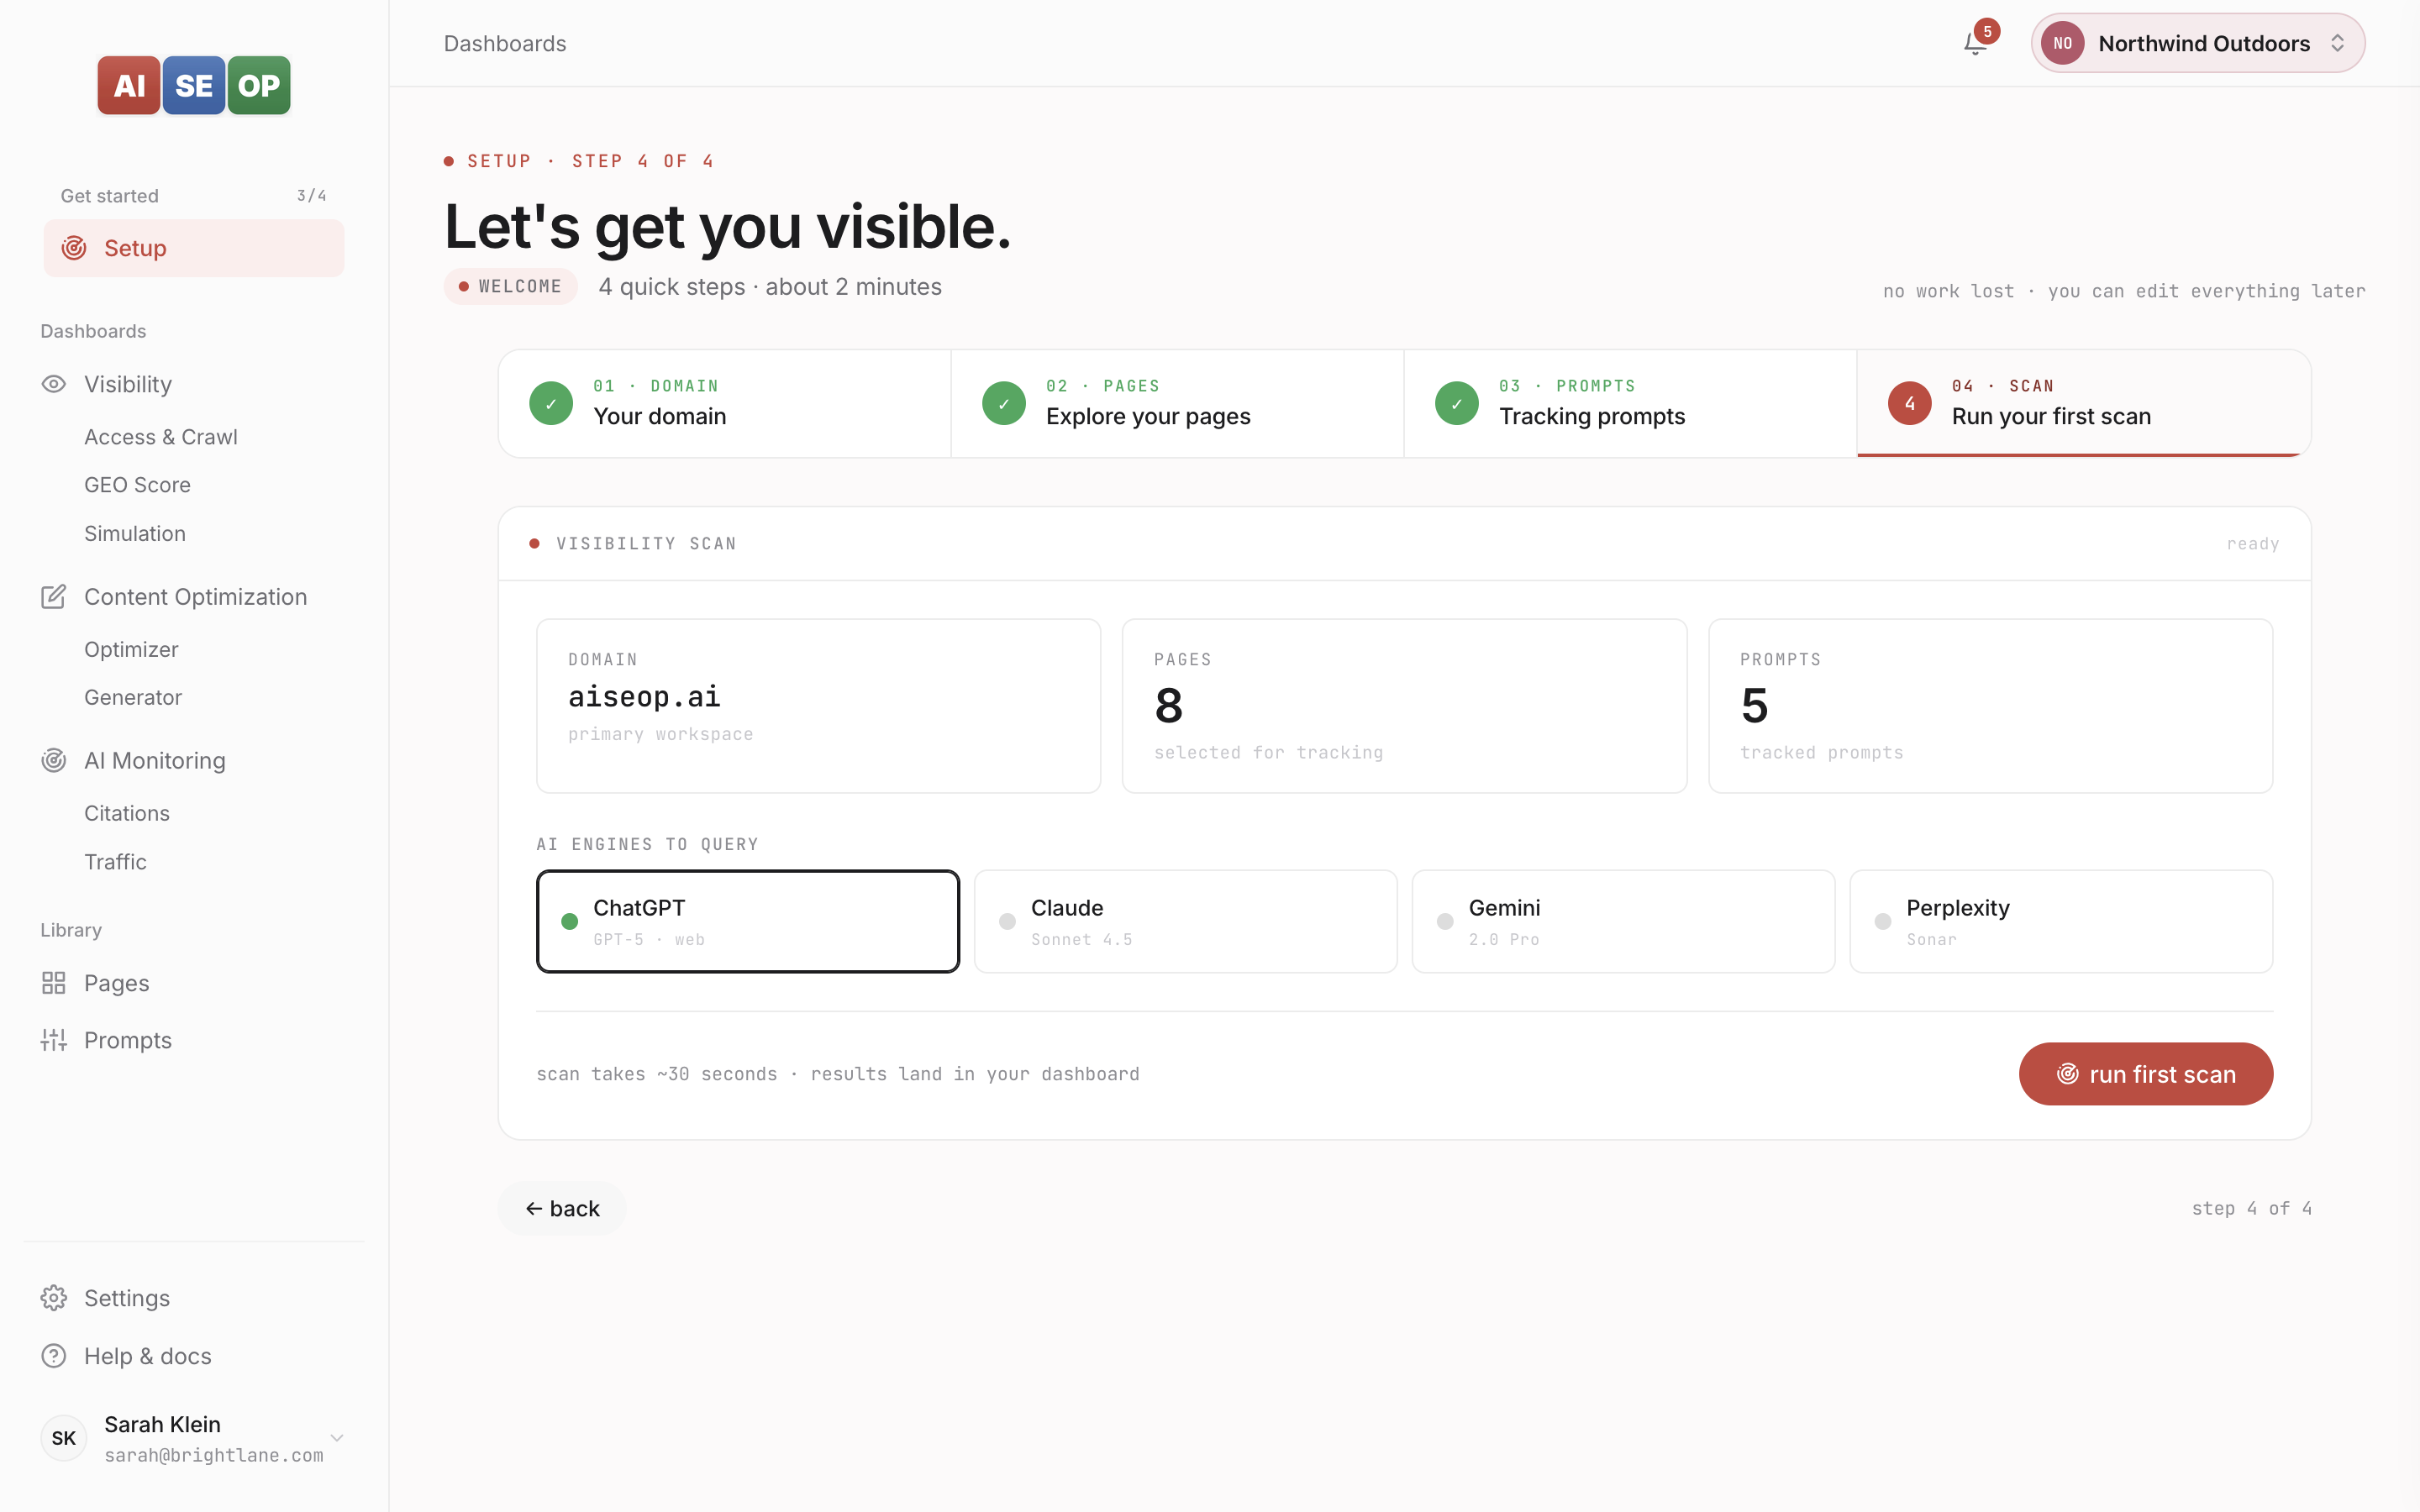Click the WELCOME badge
The width and height of the screenshot is (2420, 1512).
coord(511,287)
